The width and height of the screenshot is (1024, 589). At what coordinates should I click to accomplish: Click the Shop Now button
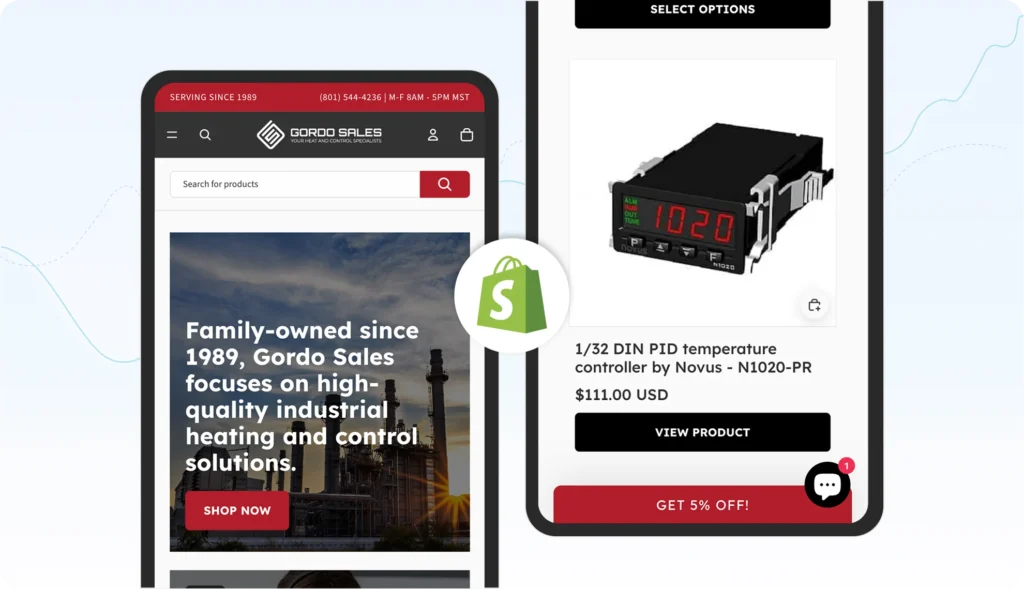click(x=237, y=511)
